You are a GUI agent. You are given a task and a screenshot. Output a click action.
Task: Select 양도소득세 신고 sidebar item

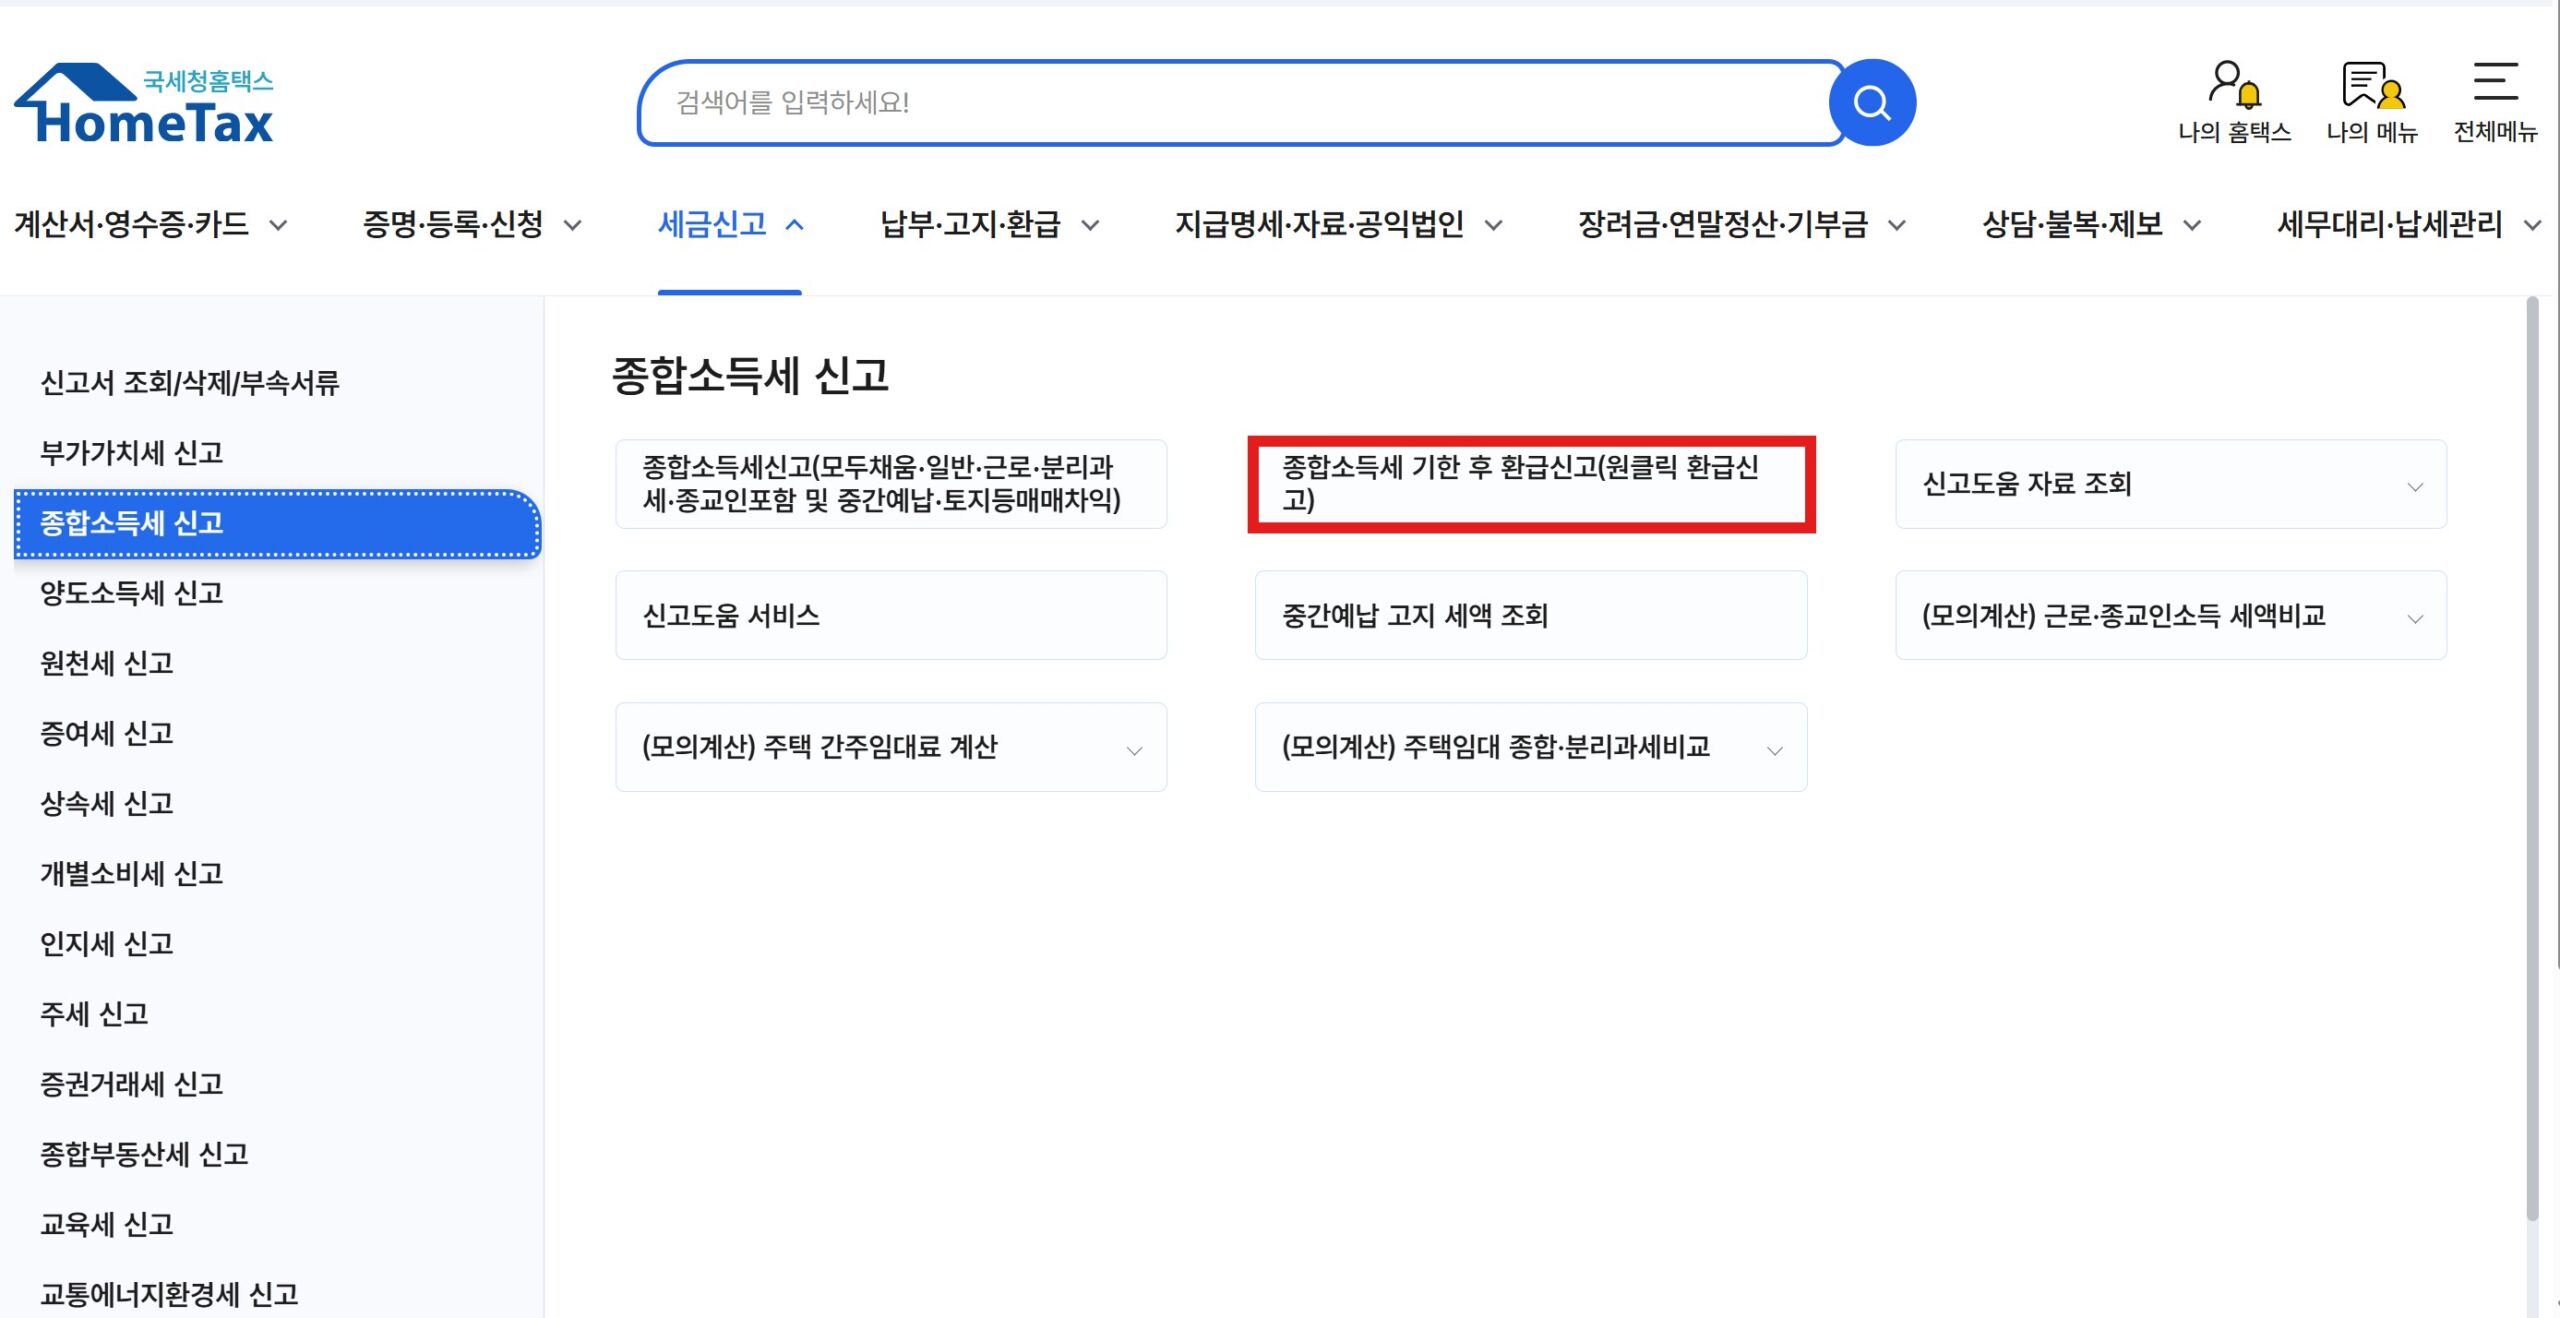tap(133, 593)
